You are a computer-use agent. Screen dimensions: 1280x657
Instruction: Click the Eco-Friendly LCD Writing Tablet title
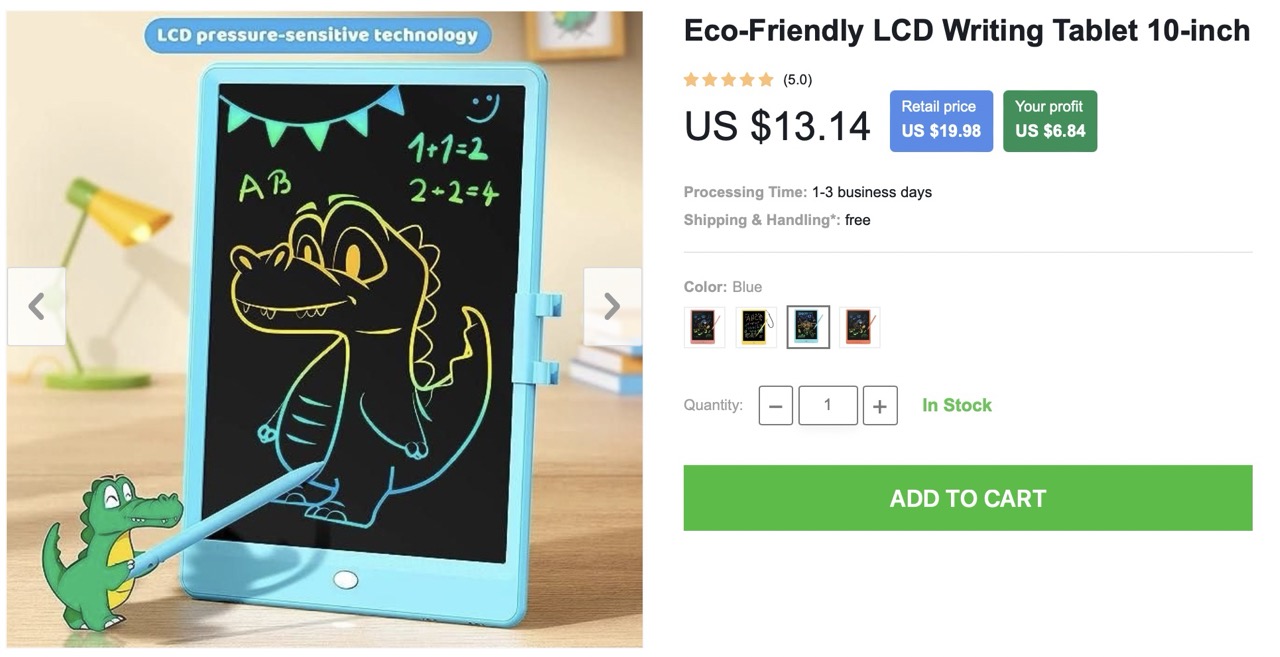pyautogui.click(x=967, y=31)
